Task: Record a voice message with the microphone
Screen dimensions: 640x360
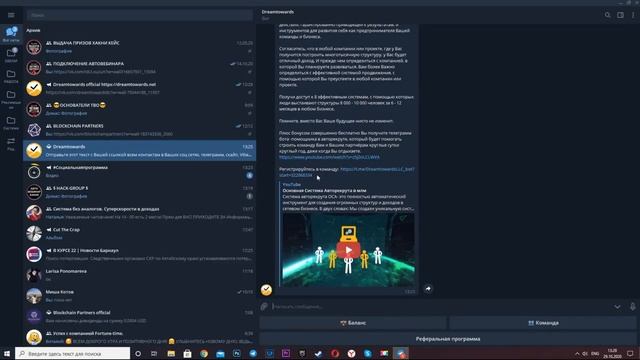Action: 633,307
